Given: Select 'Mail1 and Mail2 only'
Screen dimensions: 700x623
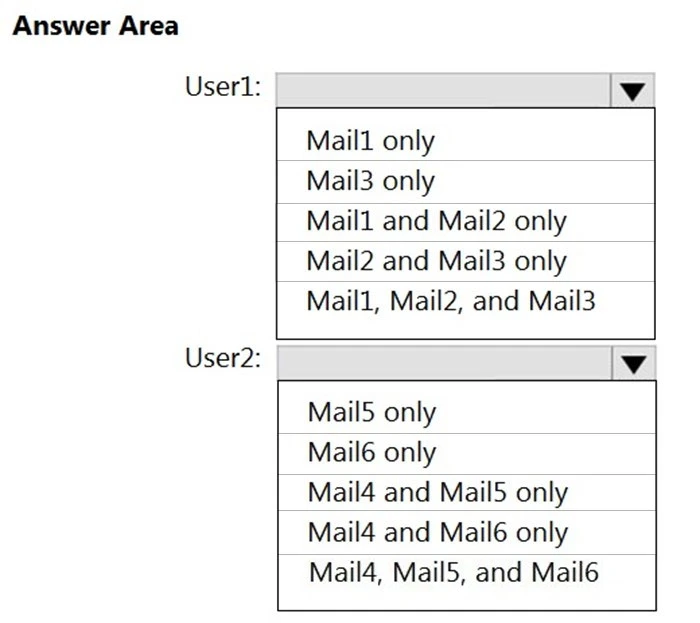Looking at the screenshot, I should [x=436, y=221].
